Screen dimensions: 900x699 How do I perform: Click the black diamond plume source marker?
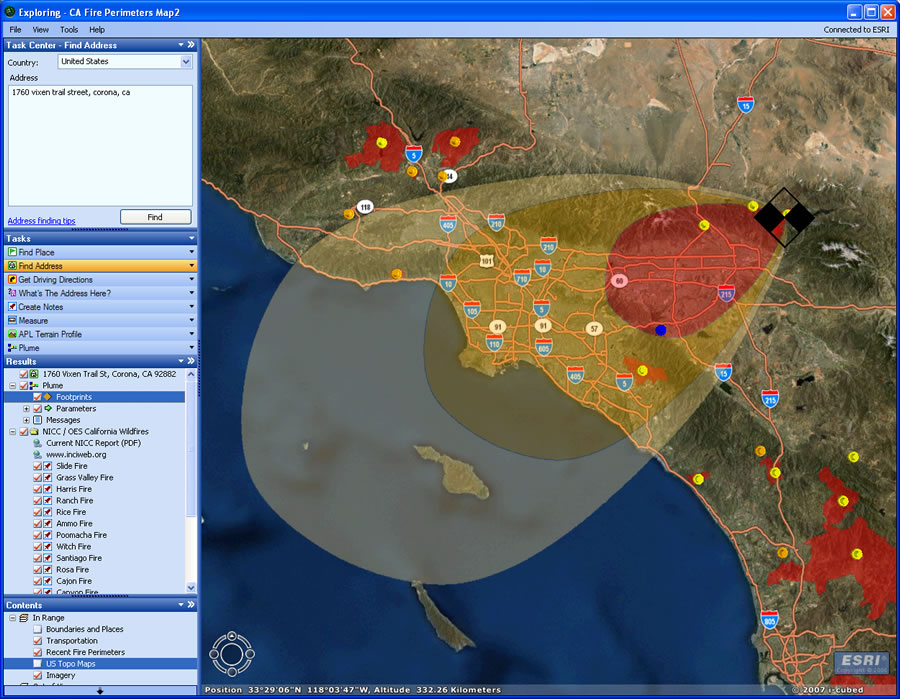[x=784, y=217]
